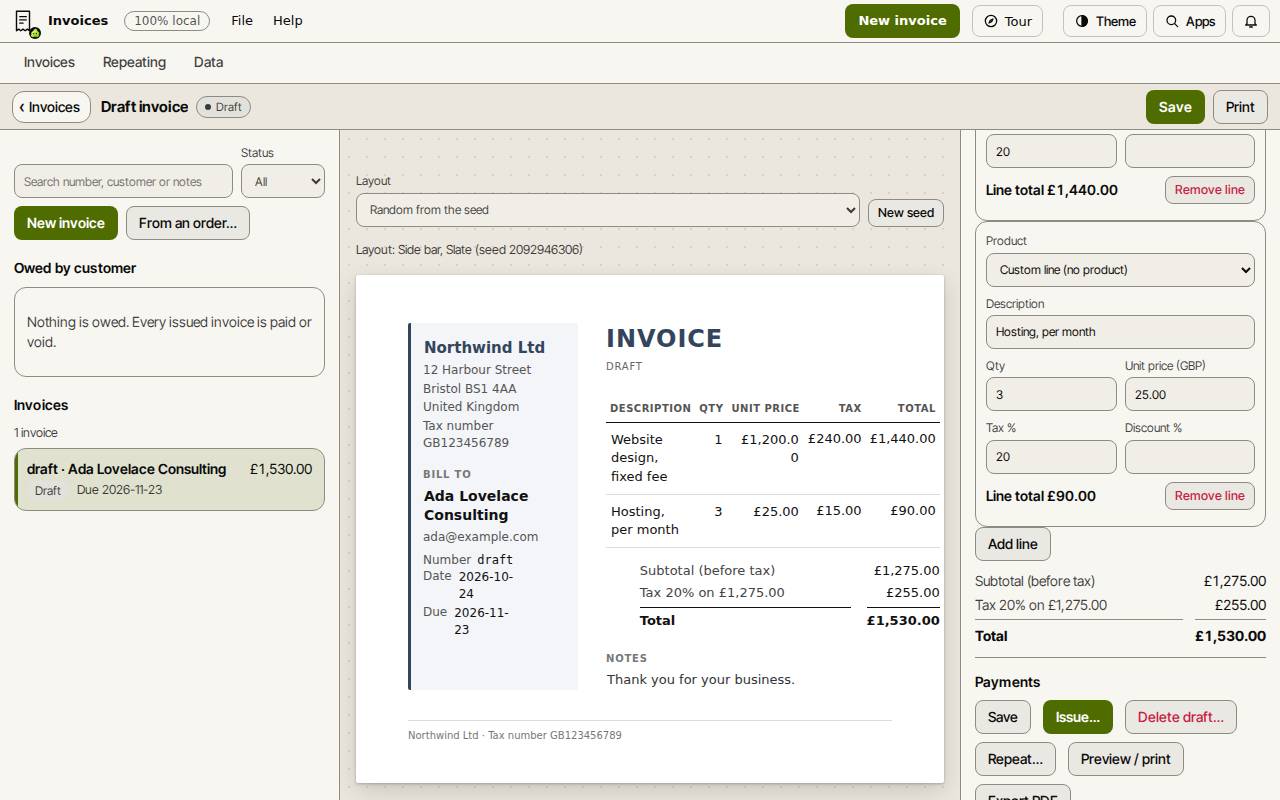The image size is (1280, 800).
Task: Open the Help menu
Action: [288, 21]
